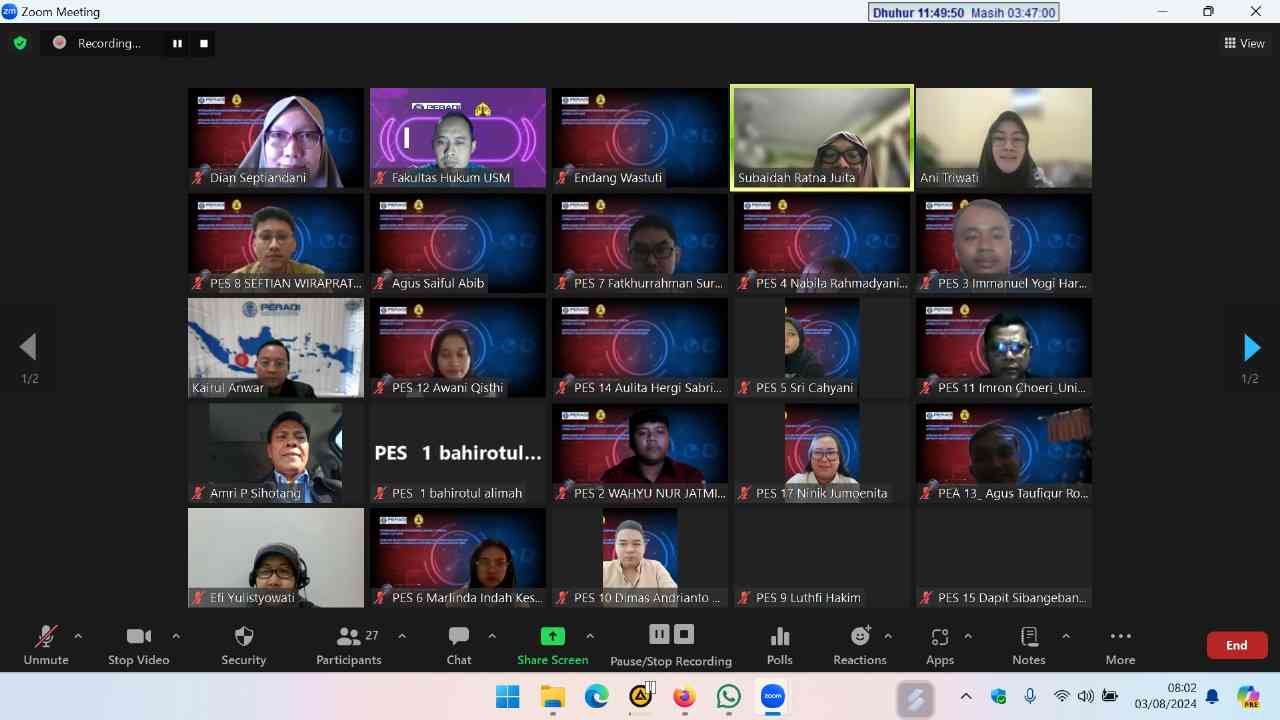Open the Polls panel
The height and width of the screenshot is (720, 1280).
(779, 645)
